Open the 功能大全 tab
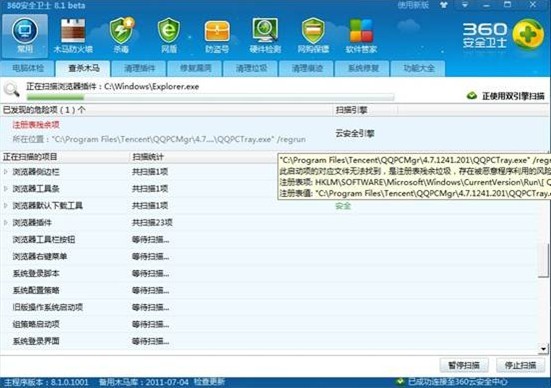Screen dimensions: 551x388 click(x=418, y=68)
